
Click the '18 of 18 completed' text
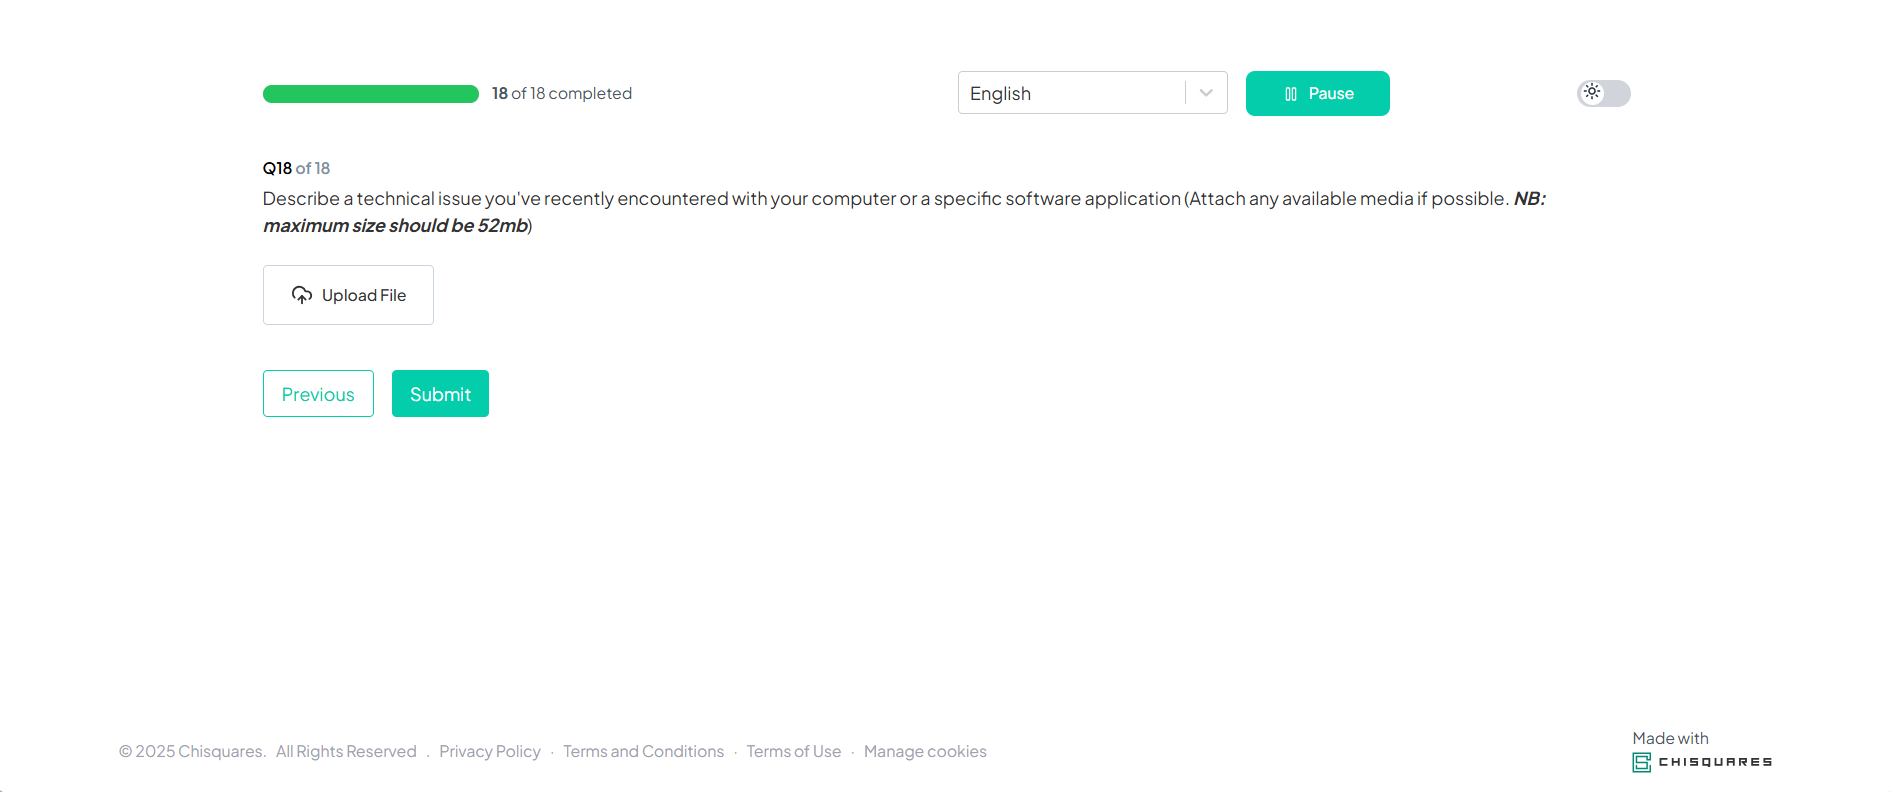(x=561, y=93)
